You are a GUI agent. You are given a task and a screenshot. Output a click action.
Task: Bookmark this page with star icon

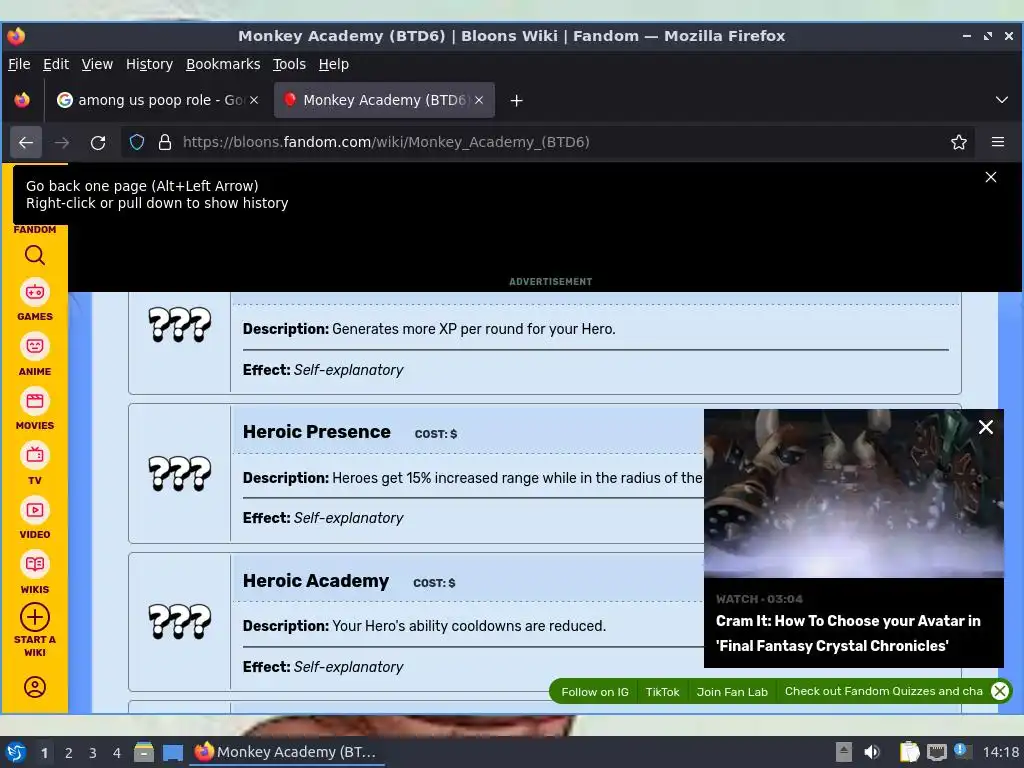click(959, 142)
